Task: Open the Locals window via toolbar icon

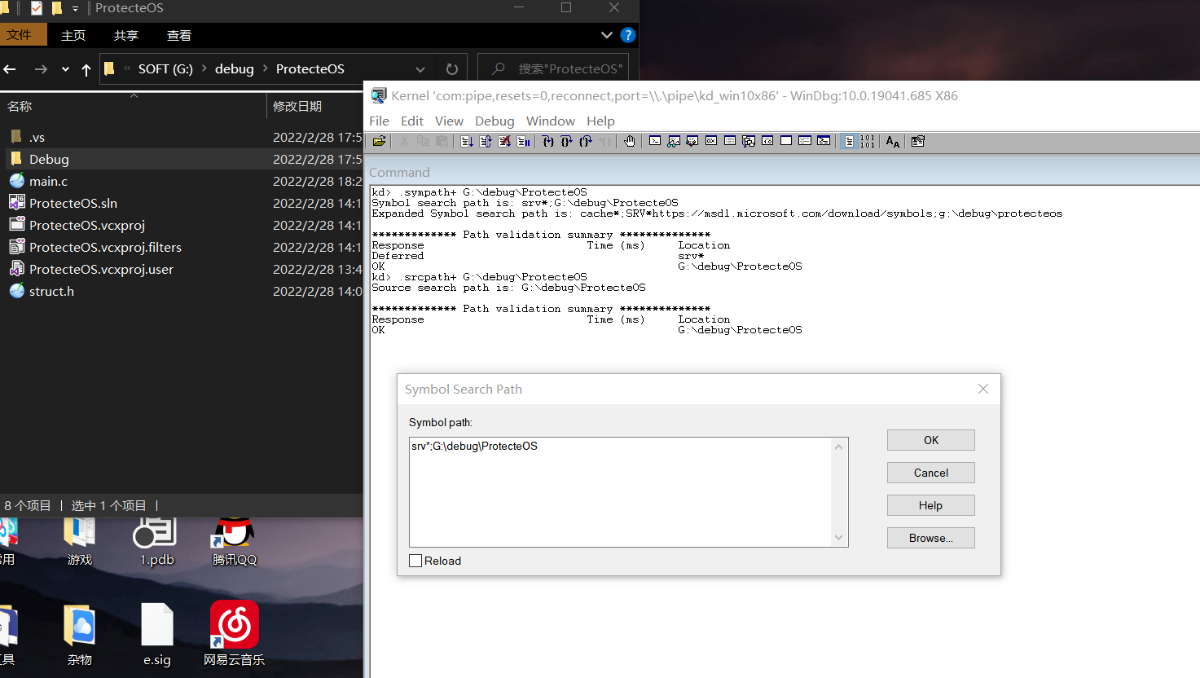Action: point(692,141)
